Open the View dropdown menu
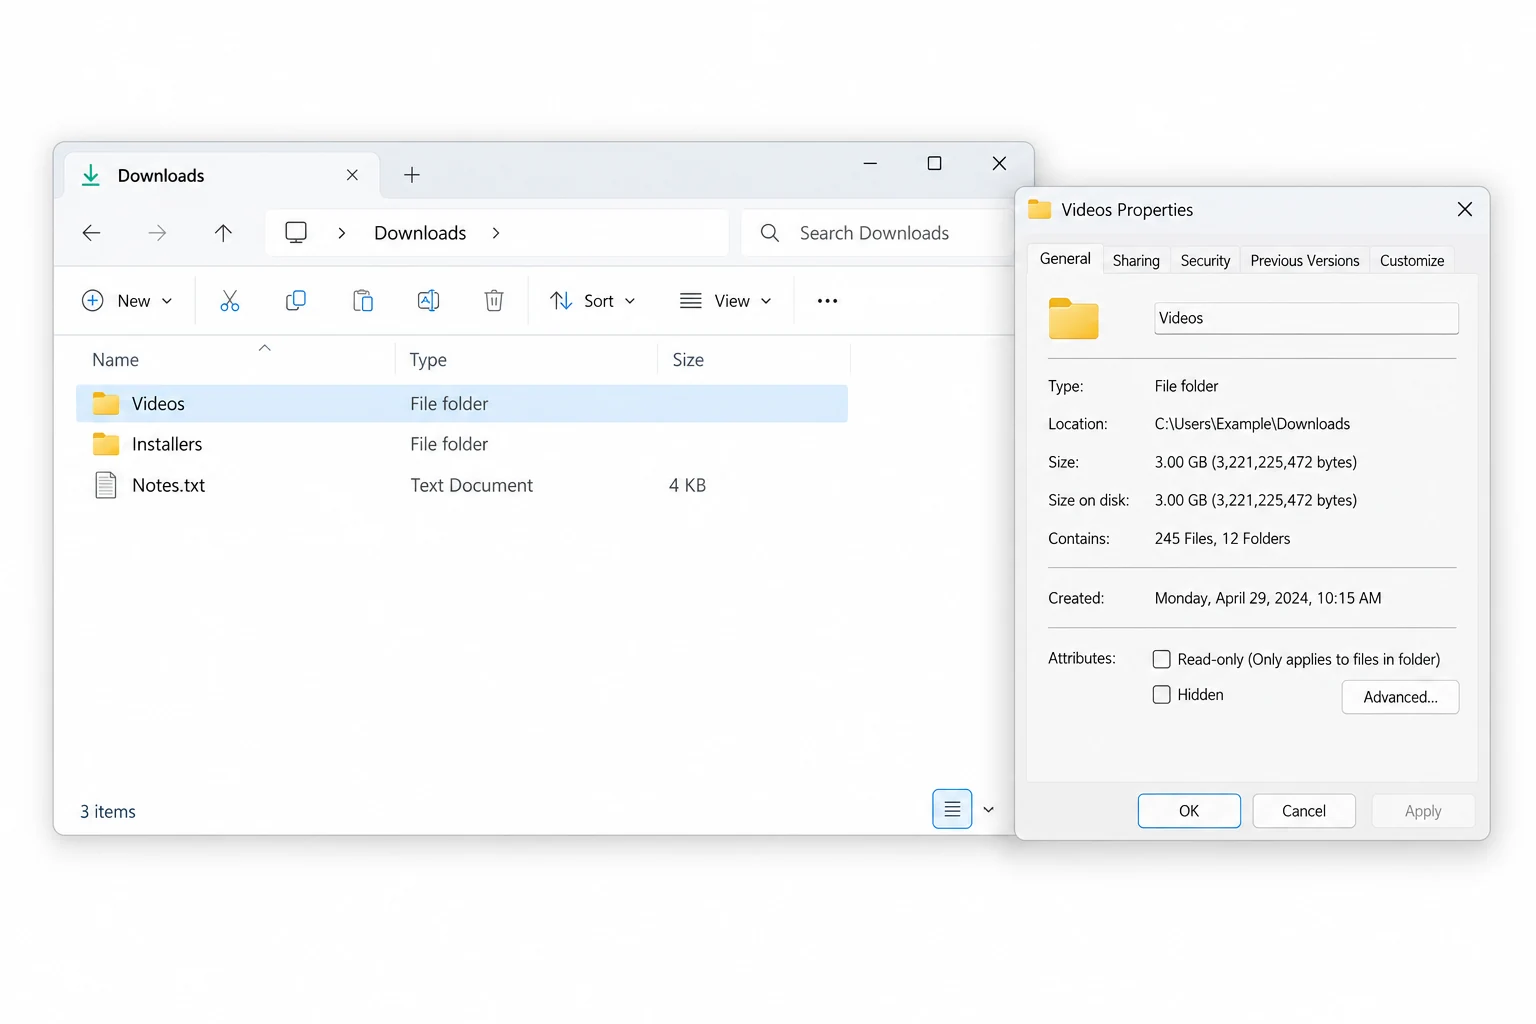The height and width of the screenshot is (1024, 1536). coord(726,301)
